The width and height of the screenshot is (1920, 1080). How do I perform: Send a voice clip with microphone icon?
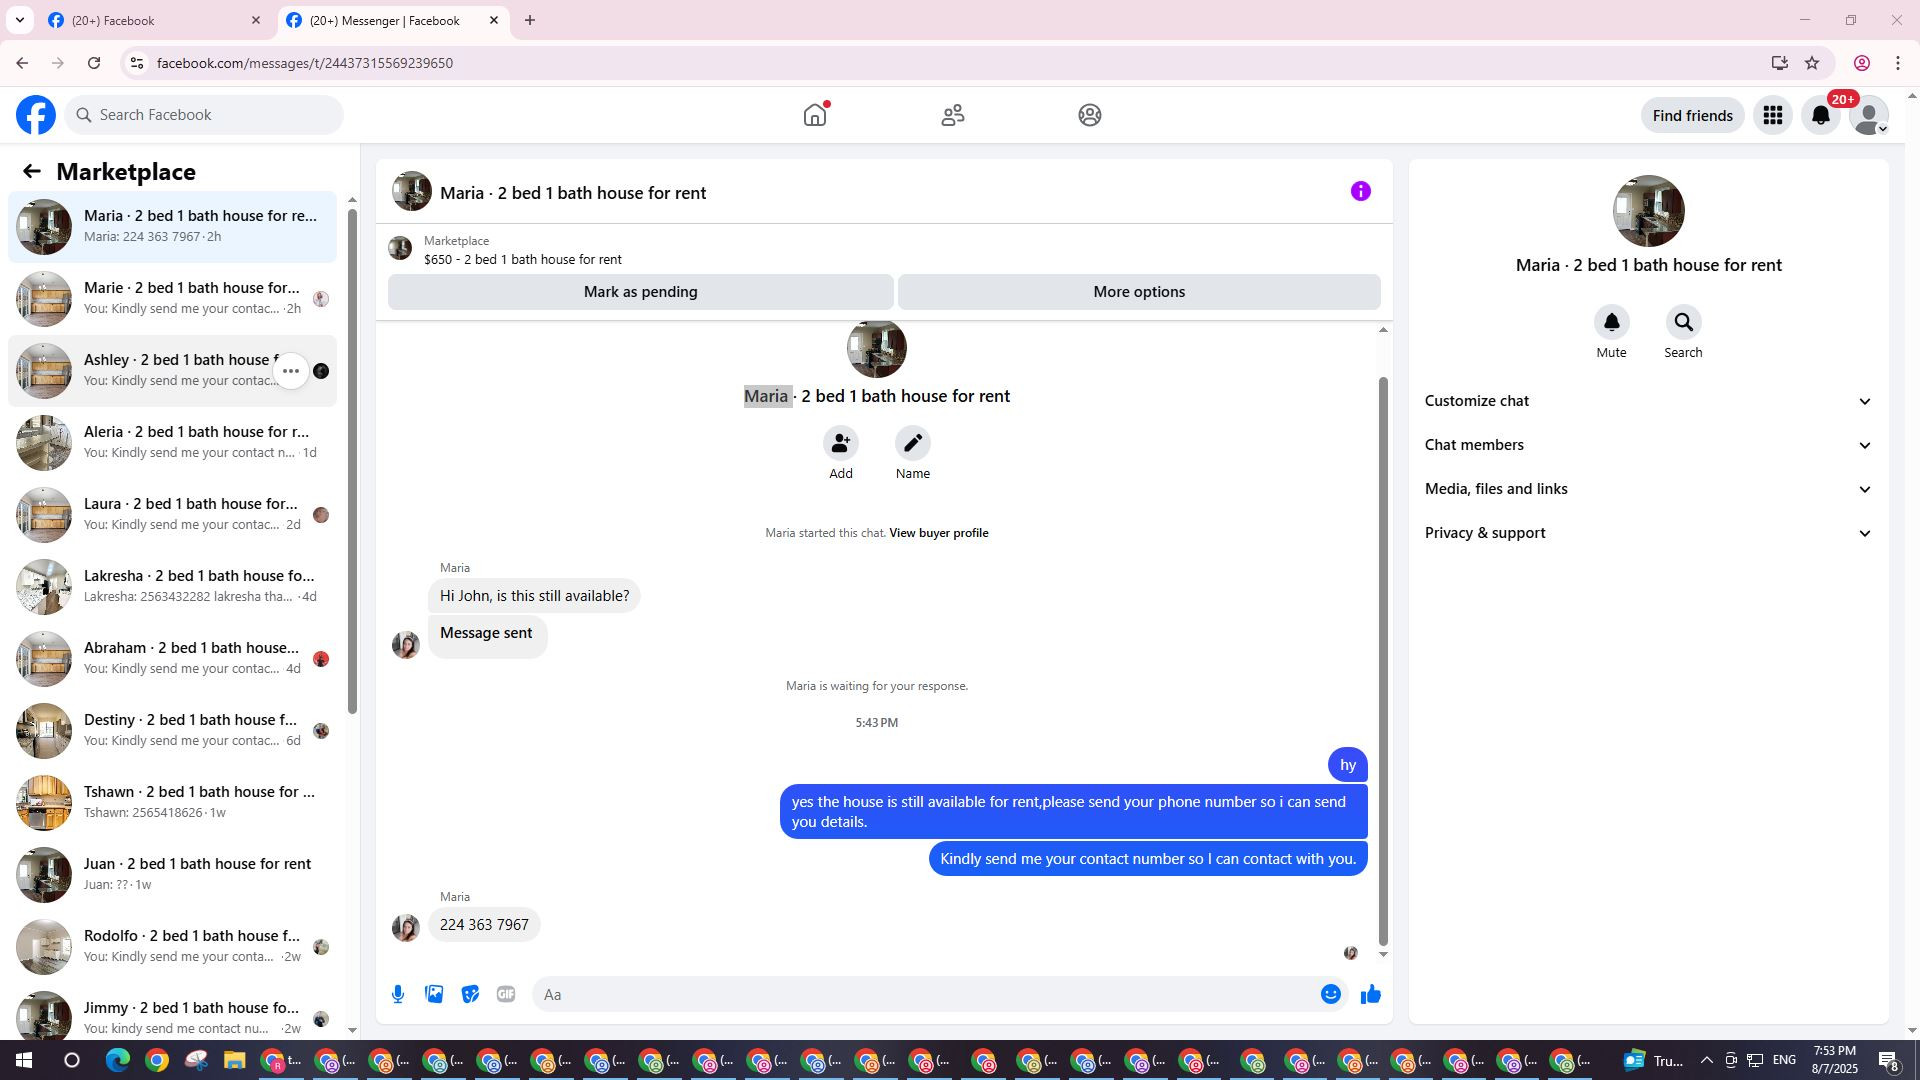(x=398, y=994)
